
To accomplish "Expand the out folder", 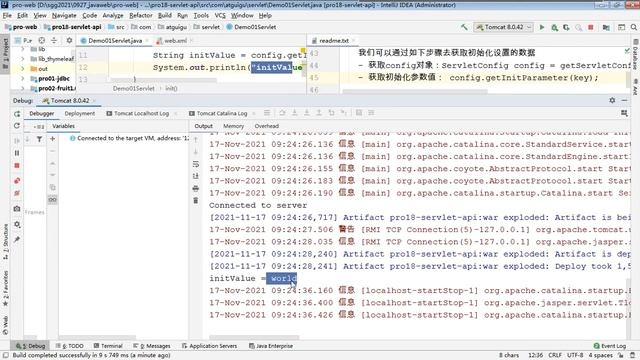I will 22,69.
